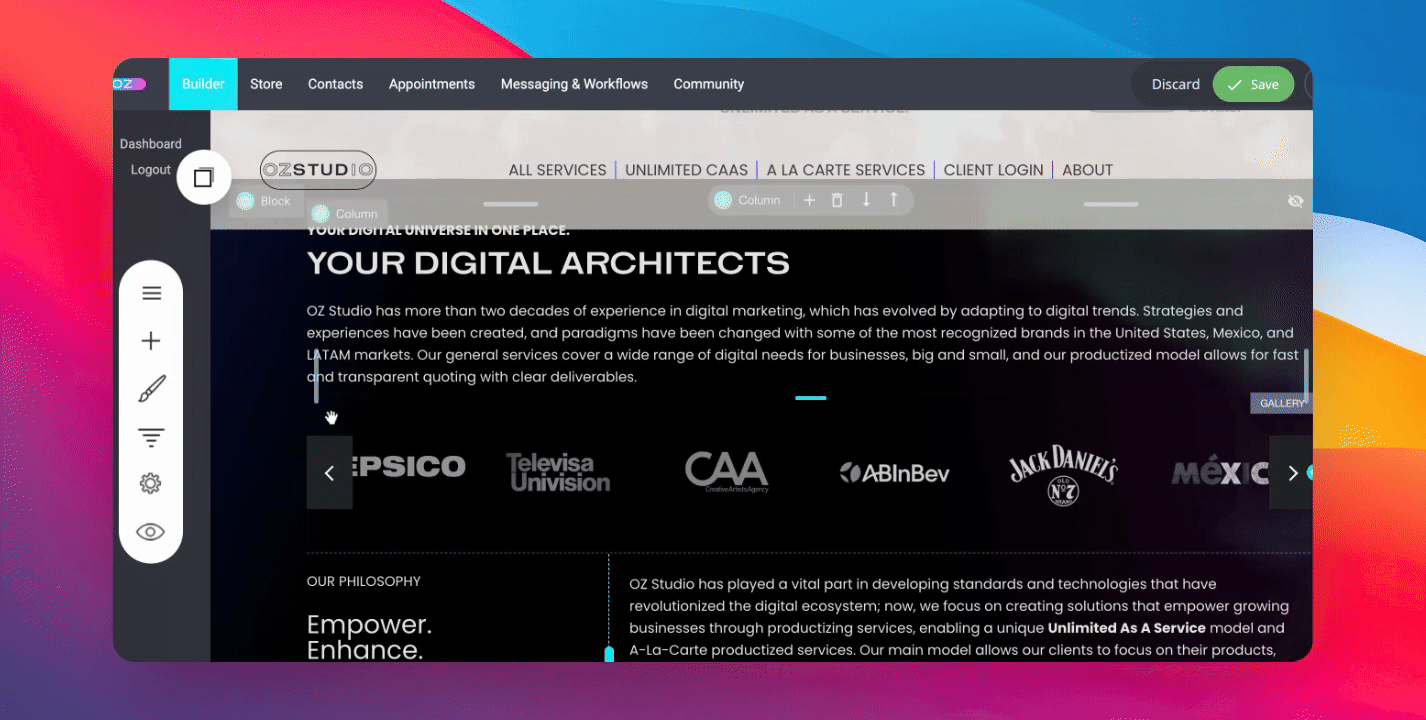
Task: Click the Empower. Enhance. heading
Action: pyautogui.click(x=369, y=638)
